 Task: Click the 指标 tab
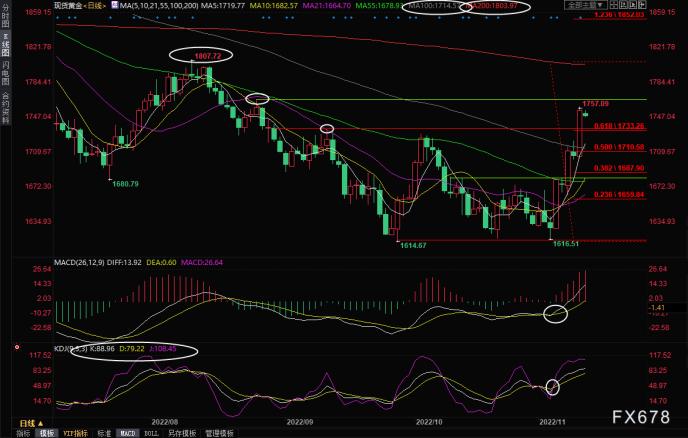click(23, 434)
